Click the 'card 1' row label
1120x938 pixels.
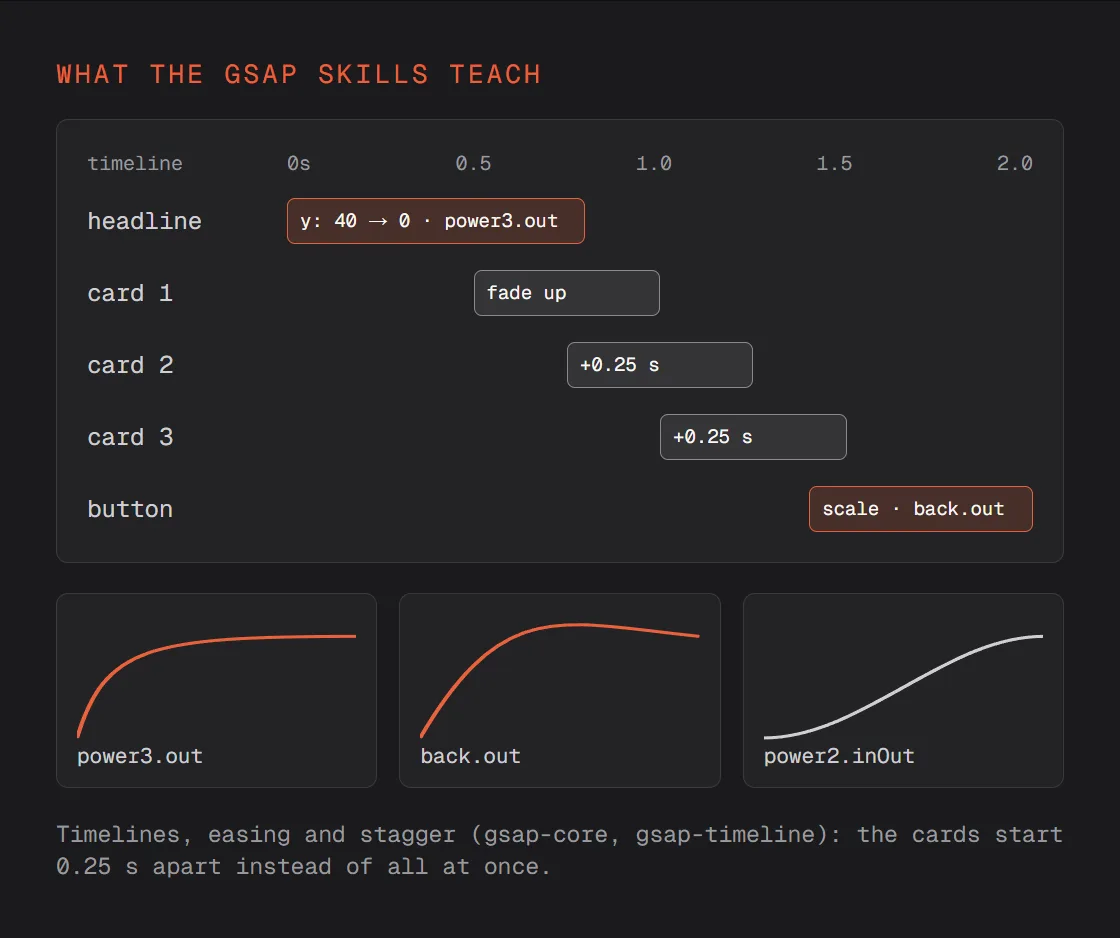pos(130,293)
